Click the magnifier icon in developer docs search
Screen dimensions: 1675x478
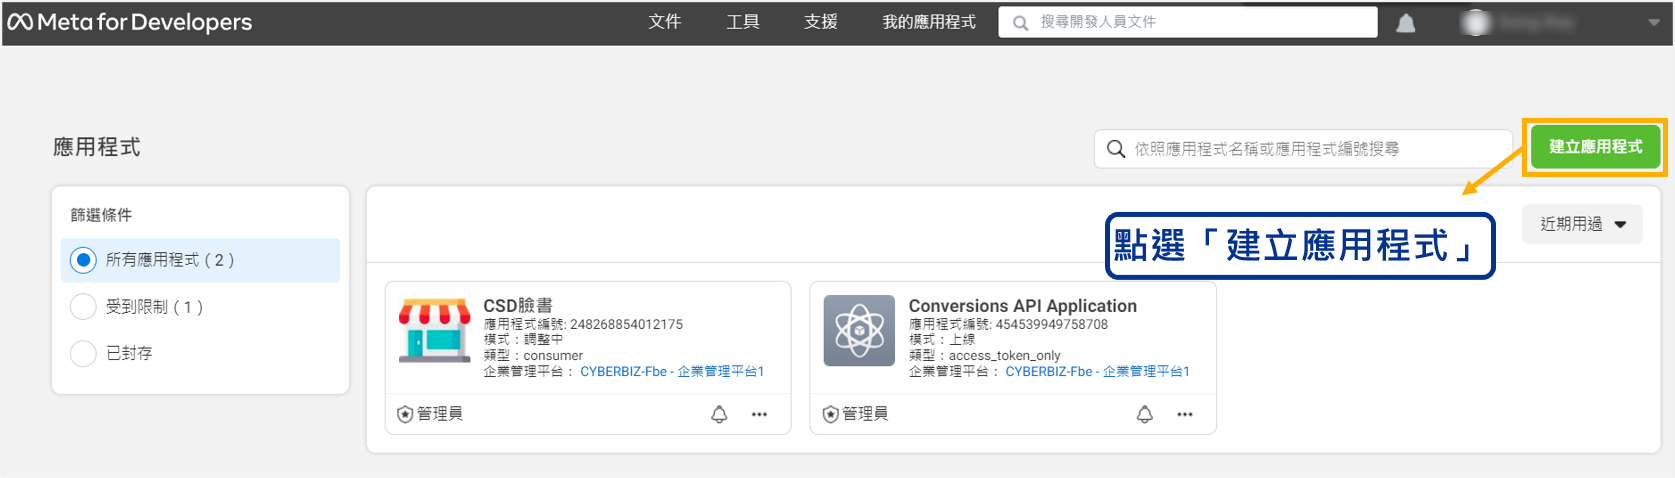pos(1020,23)
